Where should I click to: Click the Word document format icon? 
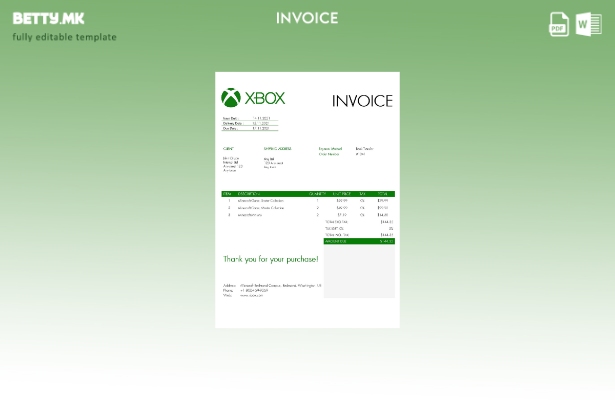click(588, 24)
